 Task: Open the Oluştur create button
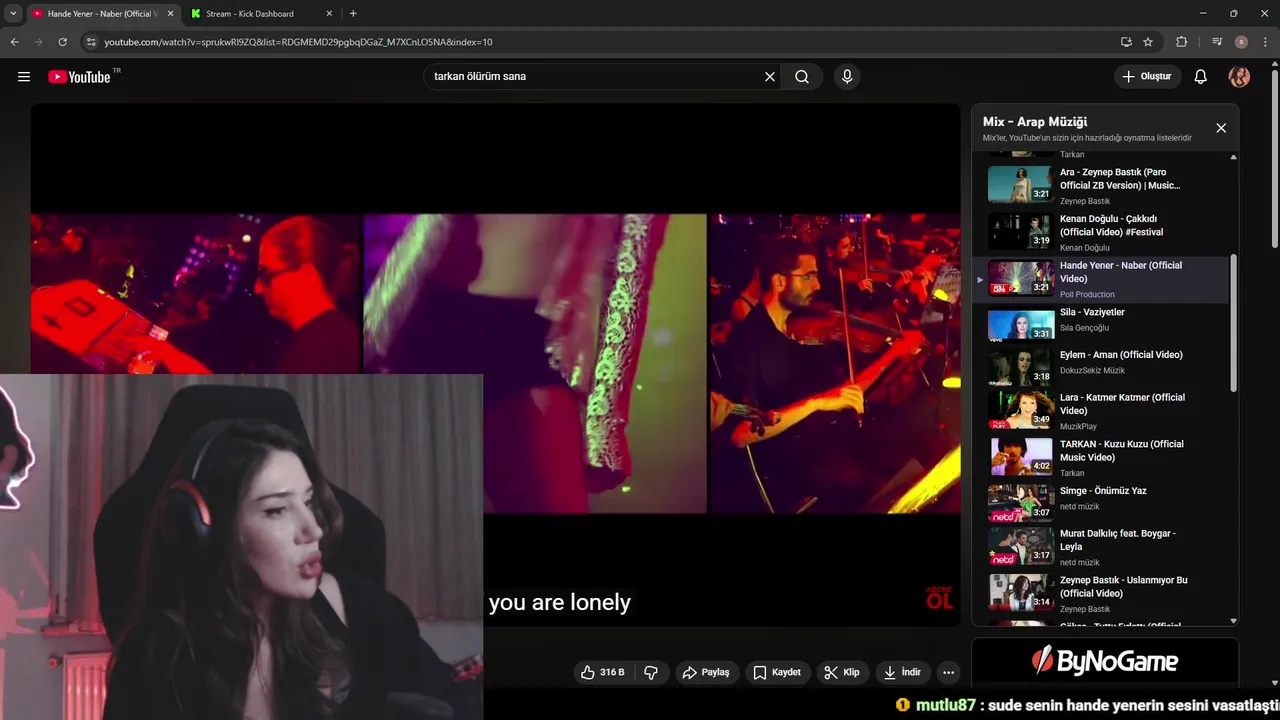[1148, 77]
